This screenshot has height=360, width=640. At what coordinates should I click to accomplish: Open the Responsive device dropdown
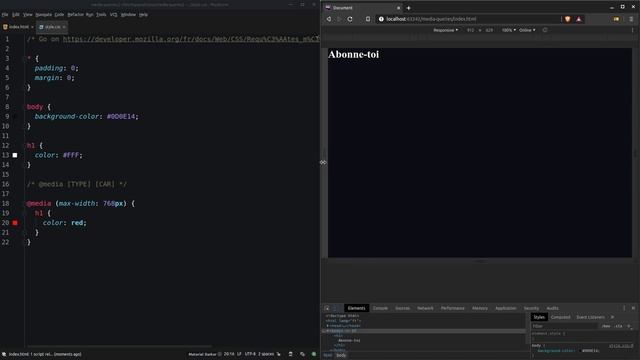[x=445, y=30]
